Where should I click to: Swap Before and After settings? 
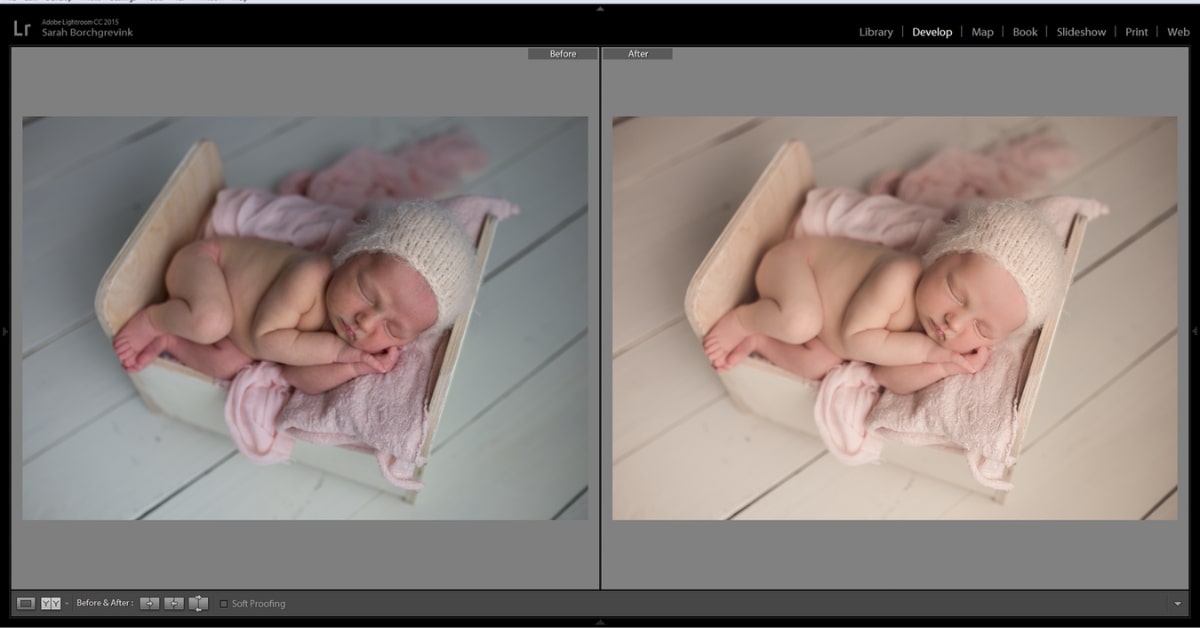pos(198,603)
